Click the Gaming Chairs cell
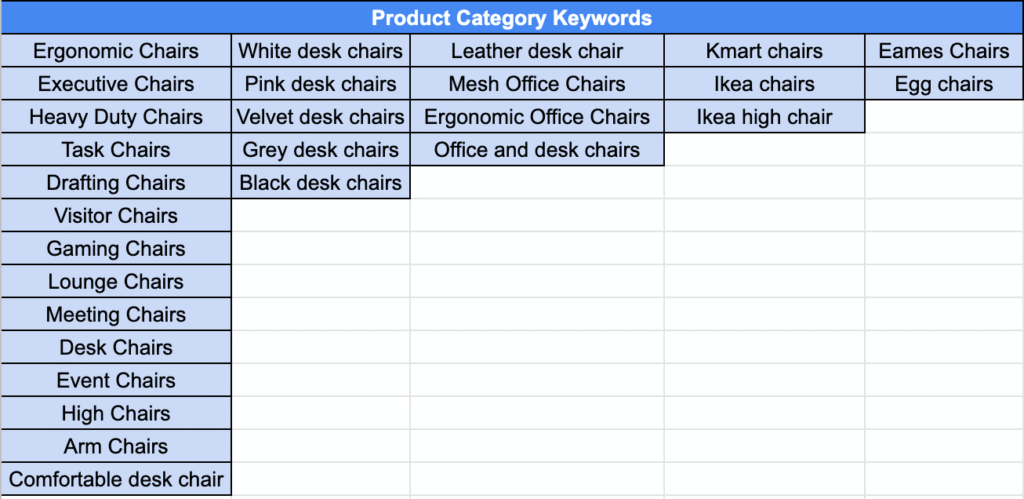1024x499 pixels. [x=116, y=249]
